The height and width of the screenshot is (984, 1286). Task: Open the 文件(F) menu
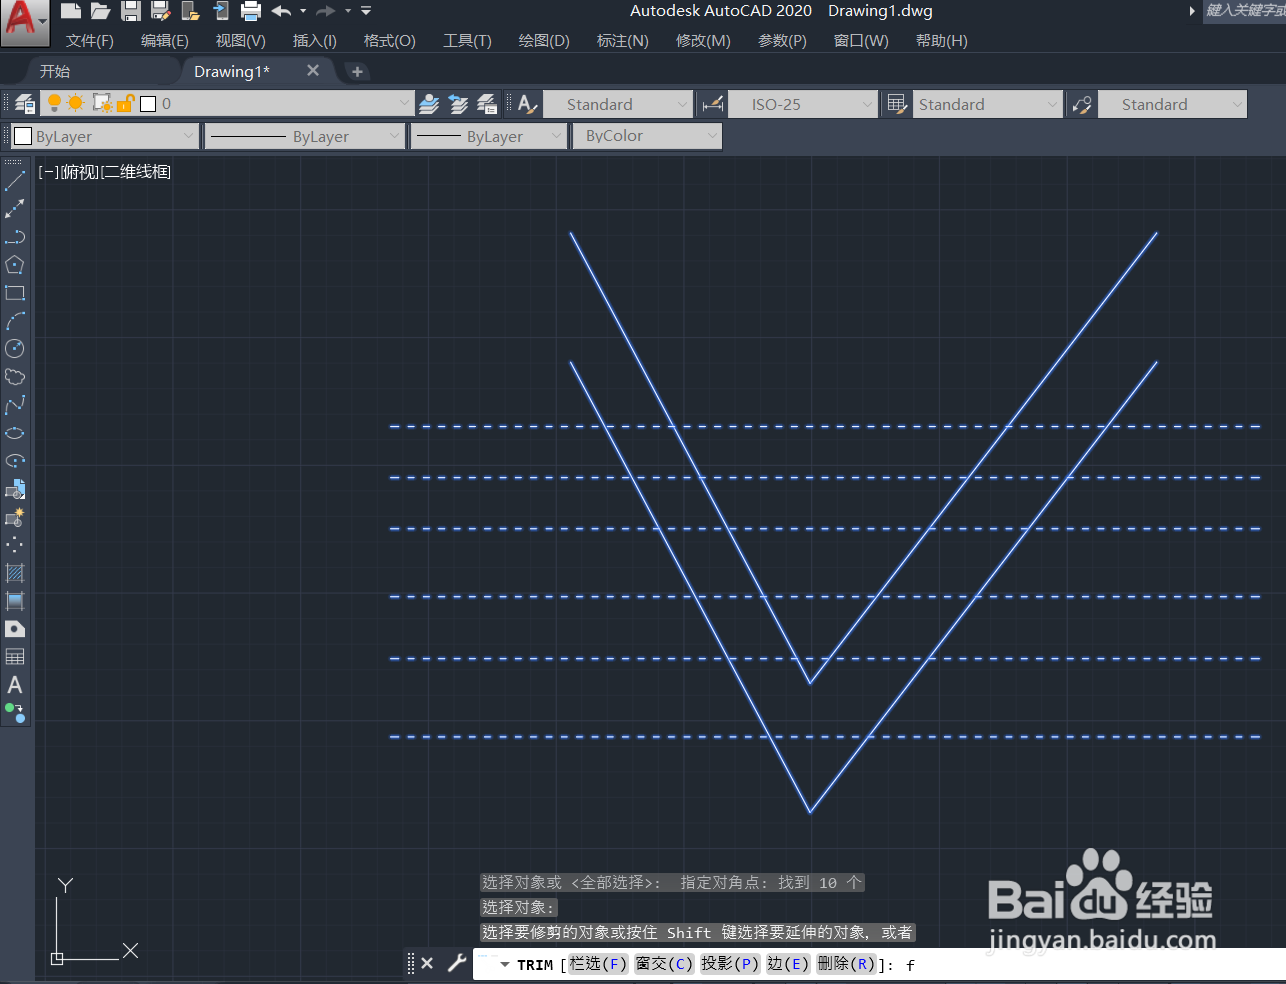tap(90, 41)
